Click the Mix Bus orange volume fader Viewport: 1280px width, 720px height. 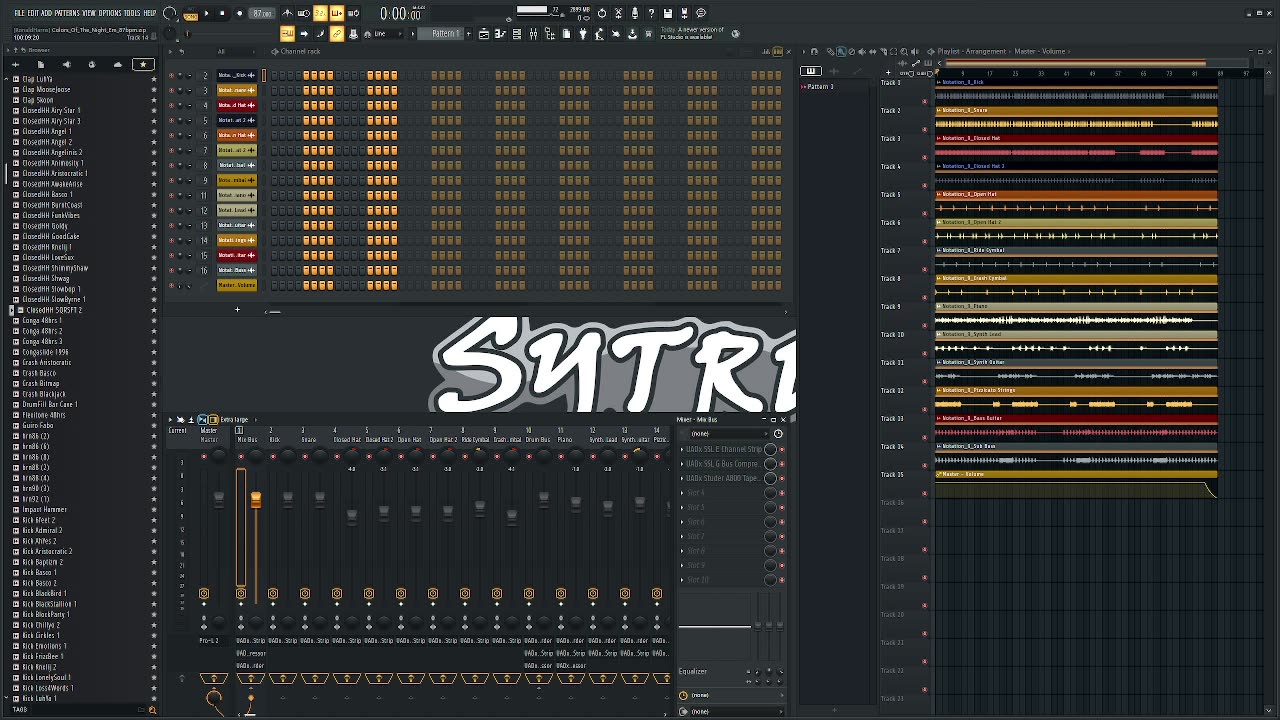[x=256, y=500]
